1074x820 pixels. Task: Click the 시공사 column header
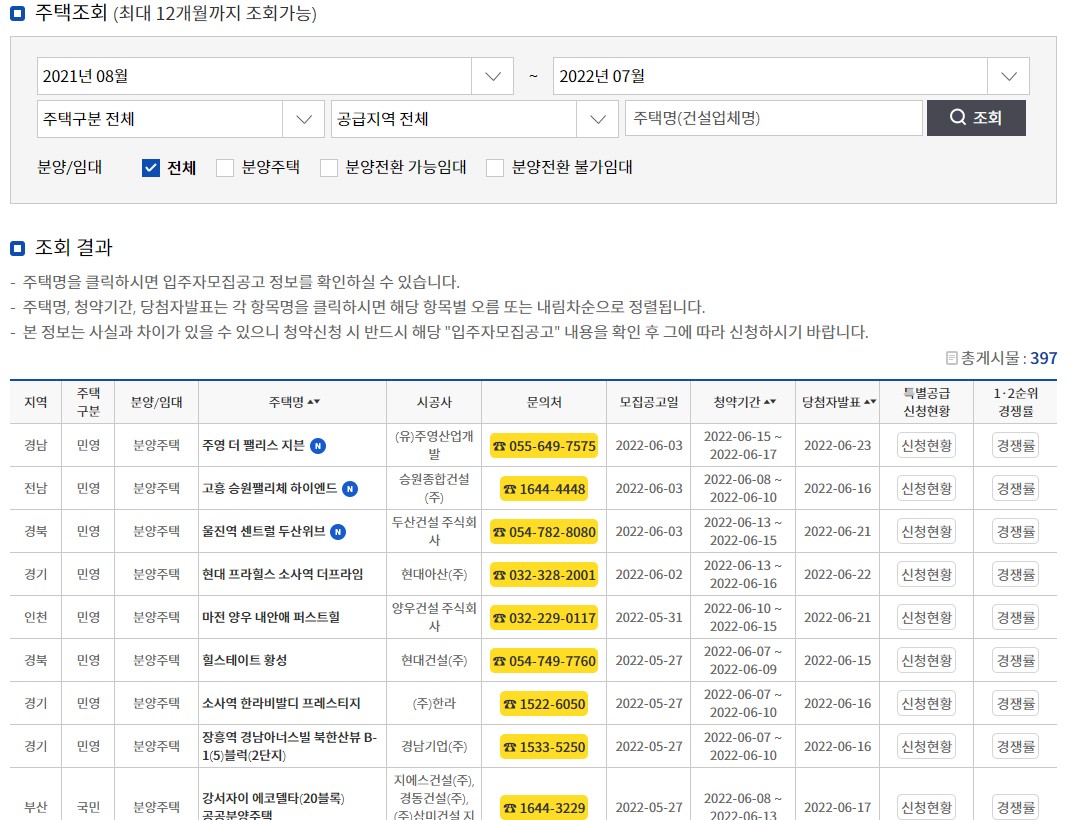tap(434, 402)
